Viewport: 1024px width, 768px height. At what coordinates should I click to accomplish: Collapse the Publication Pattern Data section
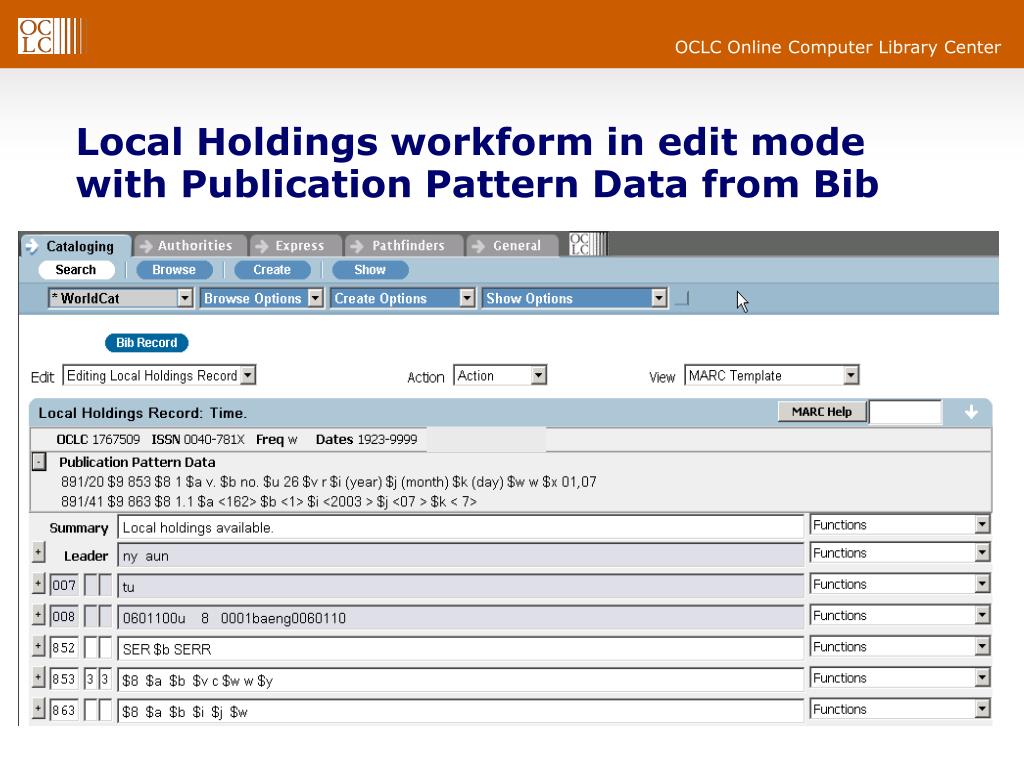39,462
